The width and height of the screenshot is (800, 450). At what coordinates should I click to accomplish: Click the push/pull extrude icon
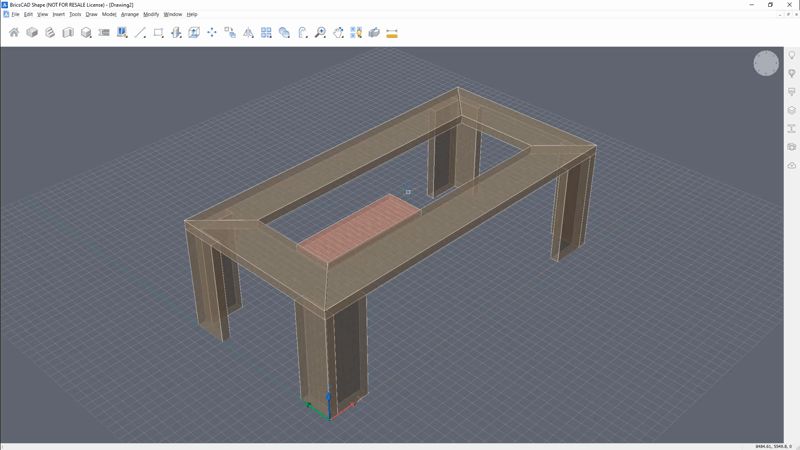(176, 33)
